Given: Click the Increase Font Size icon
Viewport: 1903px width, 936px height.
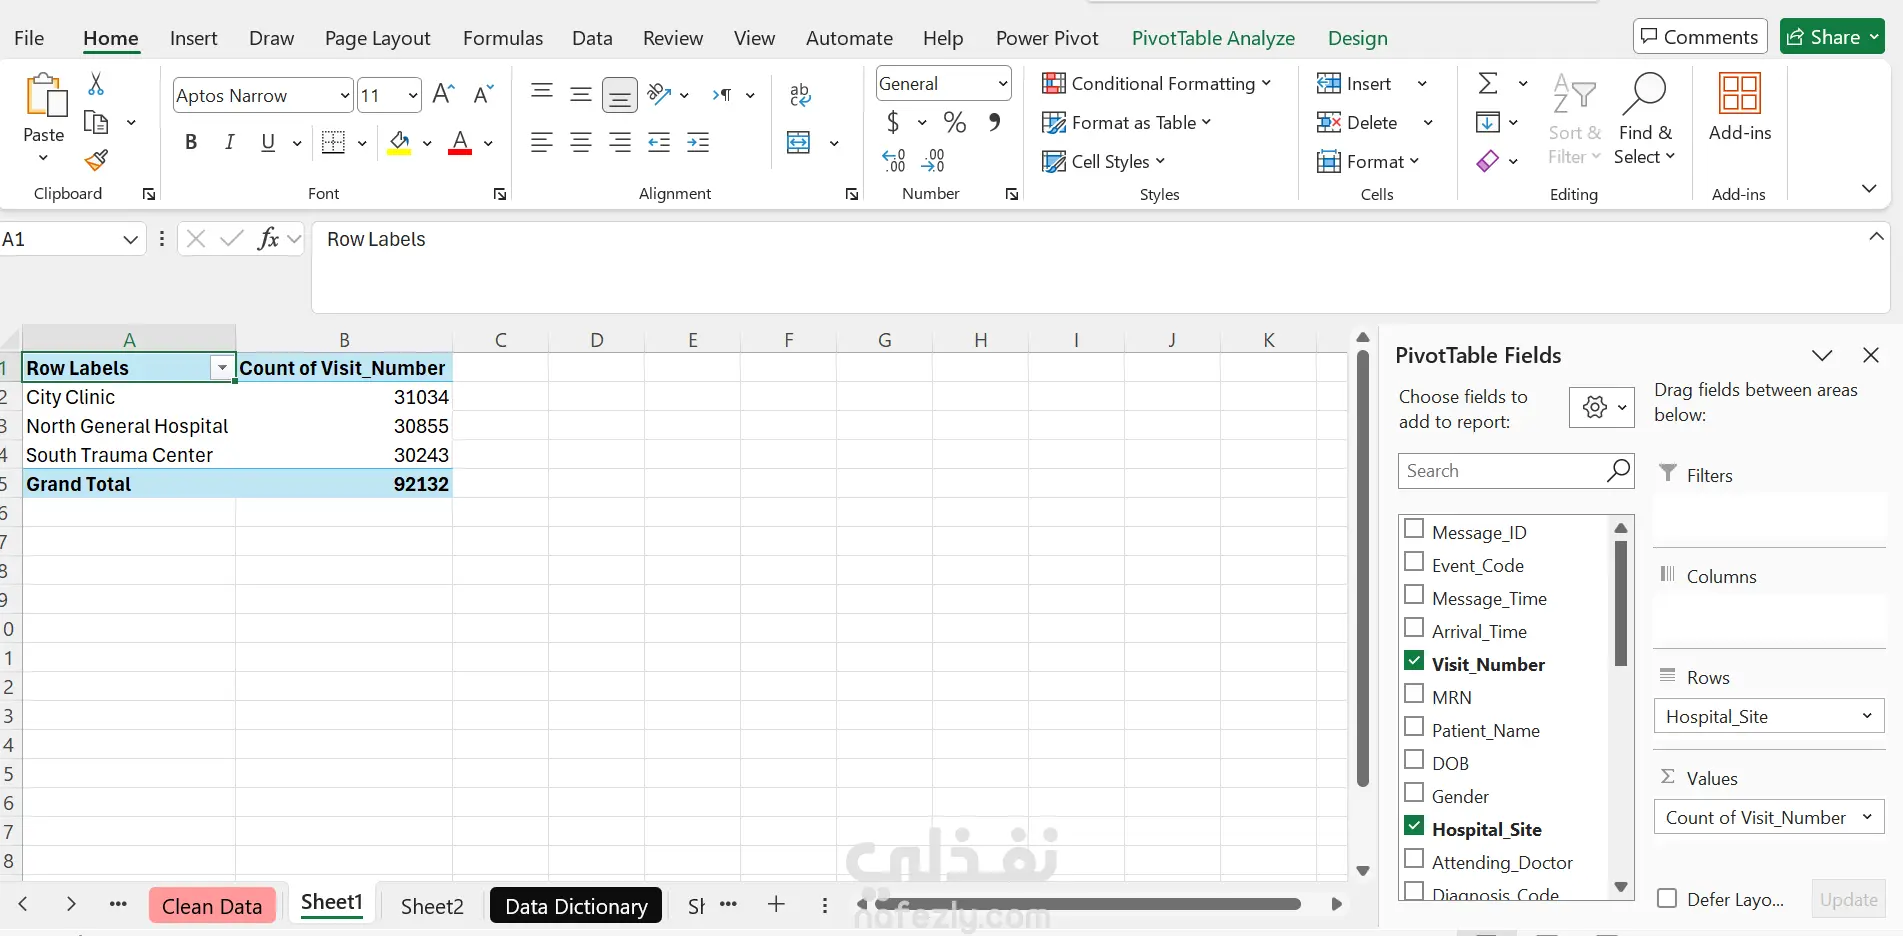Looking at the screenshot, I should [x=444, y=95].
